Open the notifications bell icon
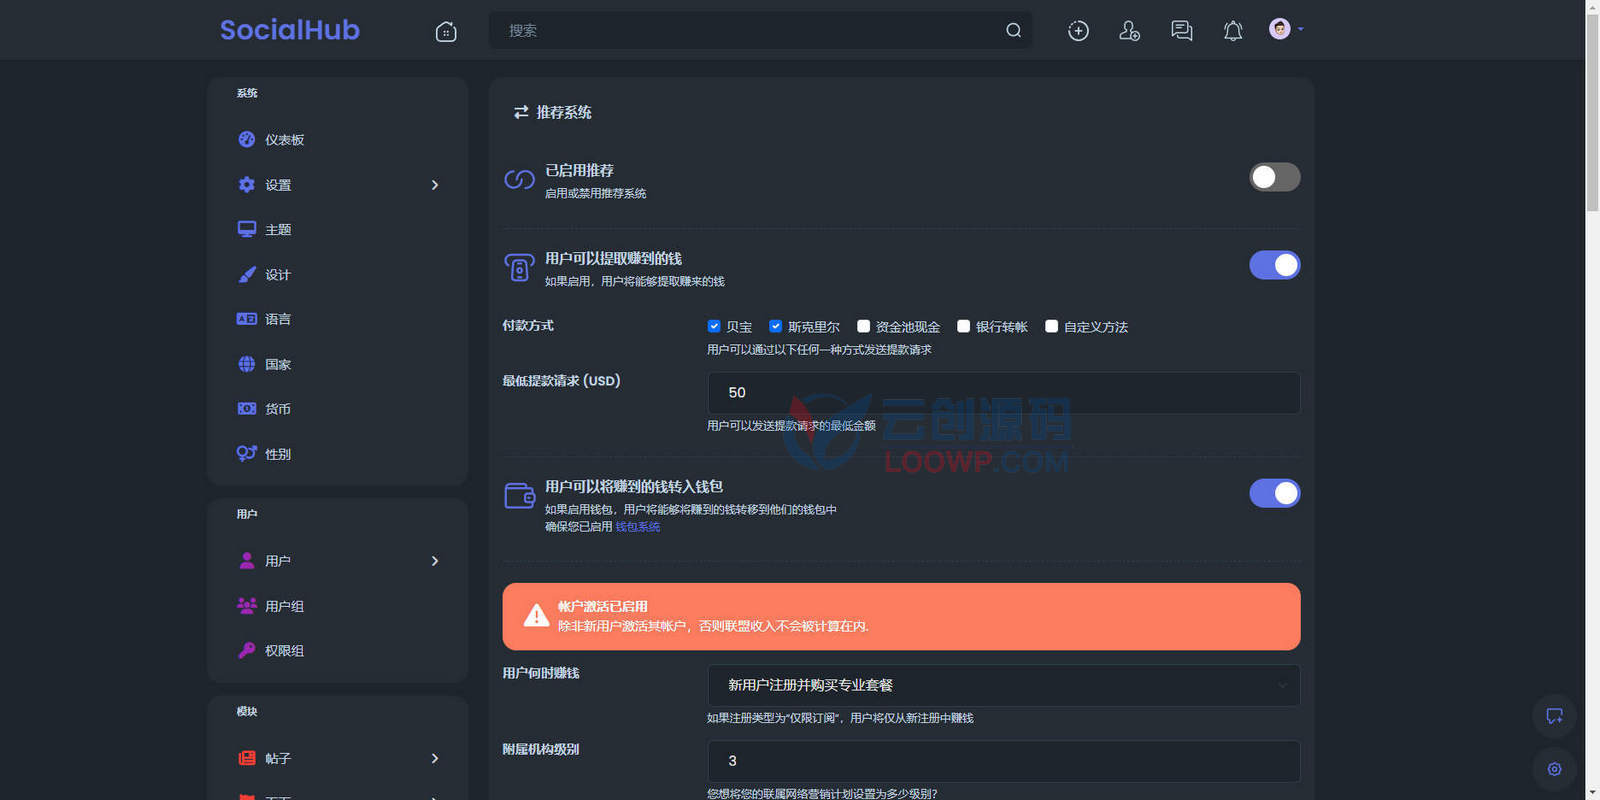Image resolution: width=1600 pixels, height=800 pixels. pos(1233,31)
